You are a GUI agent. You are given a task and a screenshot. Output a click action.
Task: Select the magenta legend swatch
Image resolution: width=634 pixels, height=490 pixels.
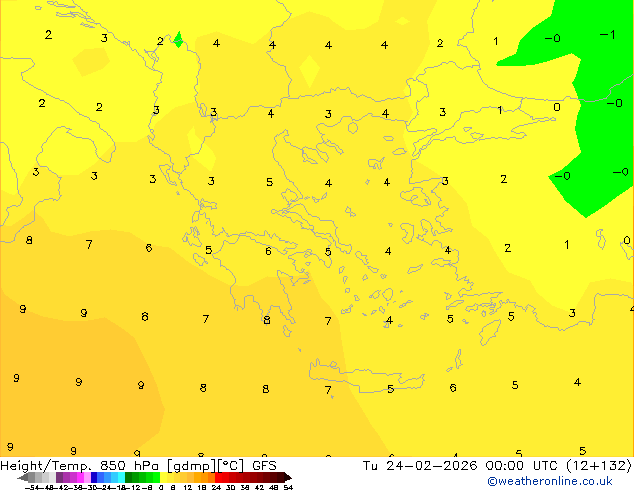tap(80, 477)
